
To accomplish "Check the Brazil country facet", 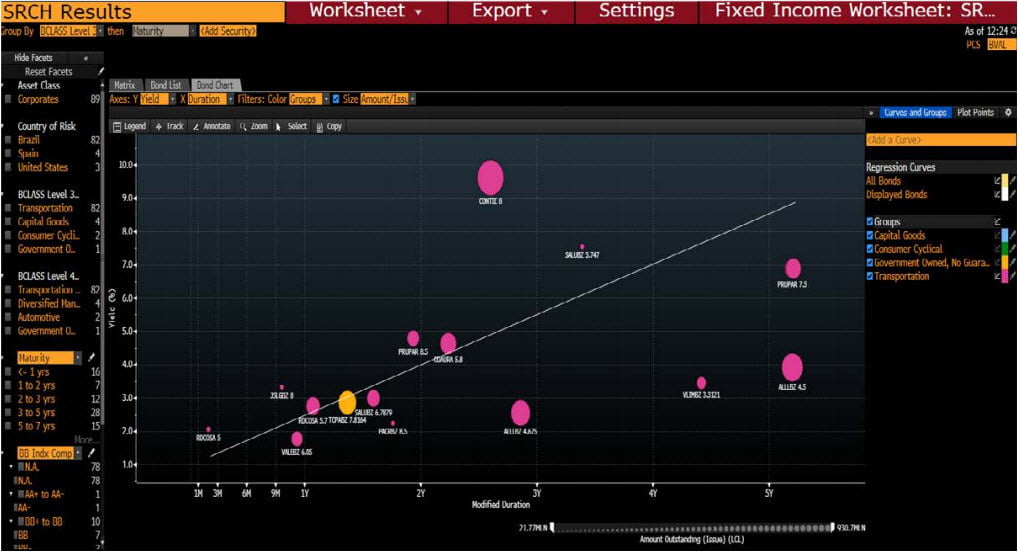I will coord(8,140).
